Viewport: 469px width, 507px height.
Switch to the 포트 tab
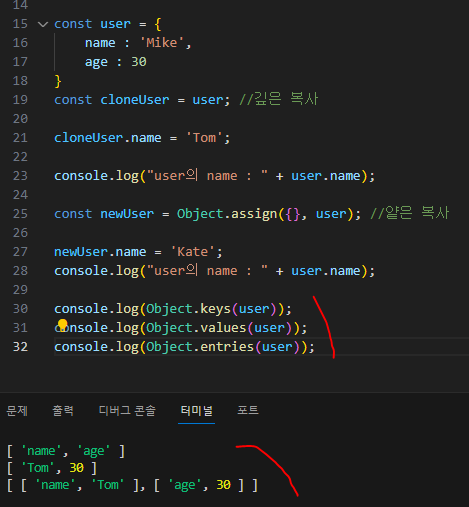[248, 411]
